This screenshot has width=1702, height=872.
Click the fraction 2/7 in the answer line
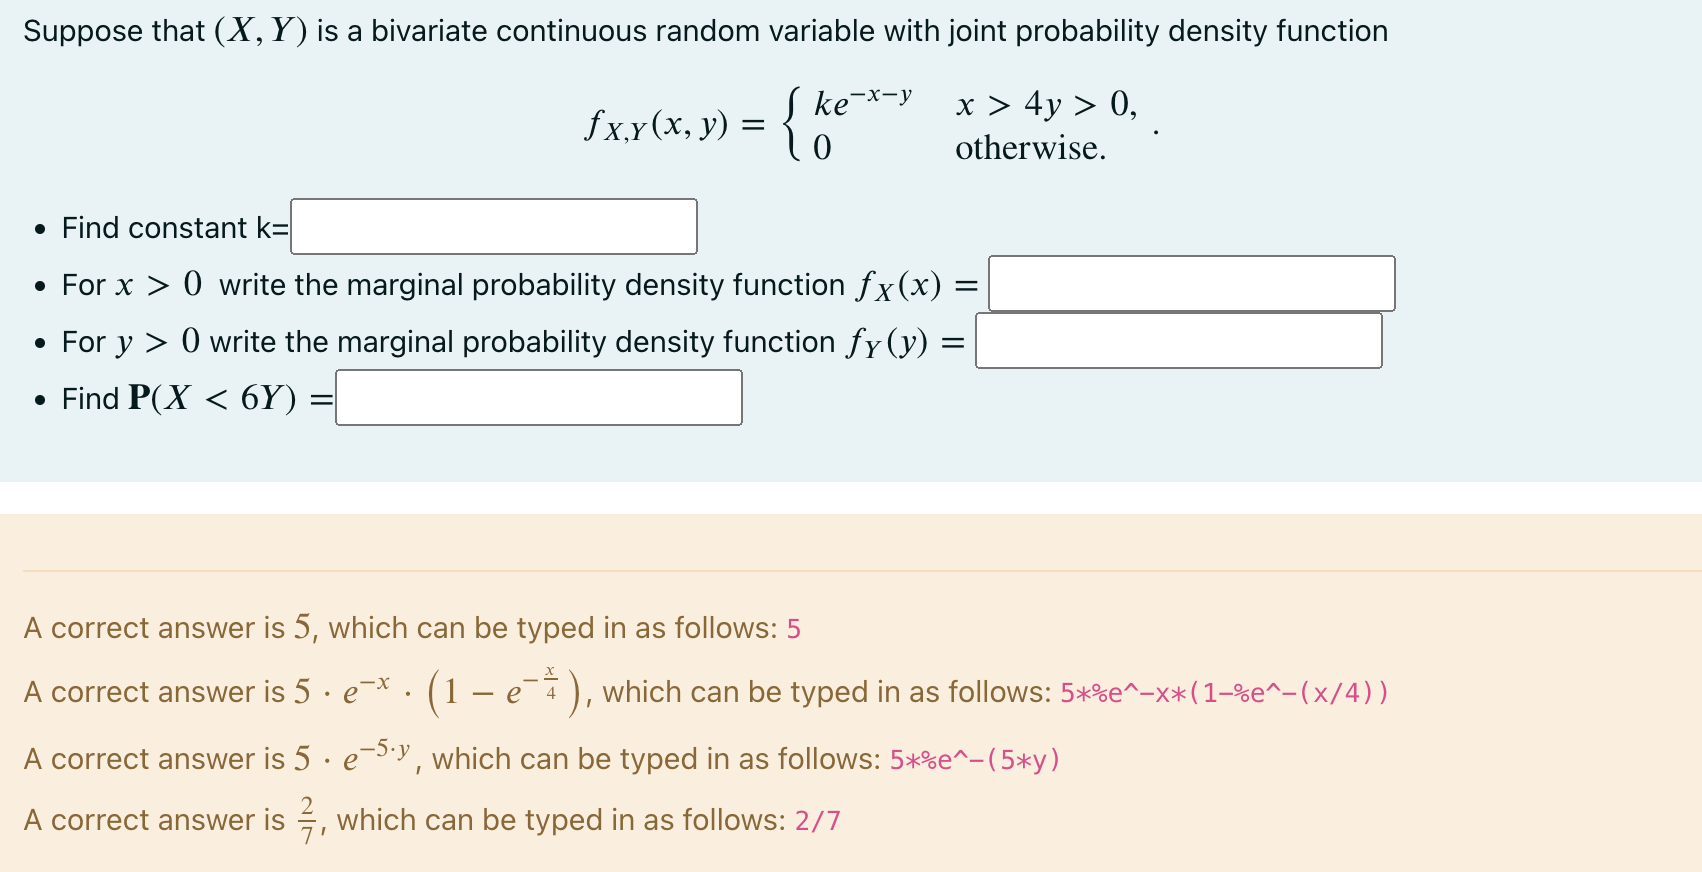[307, 819]
